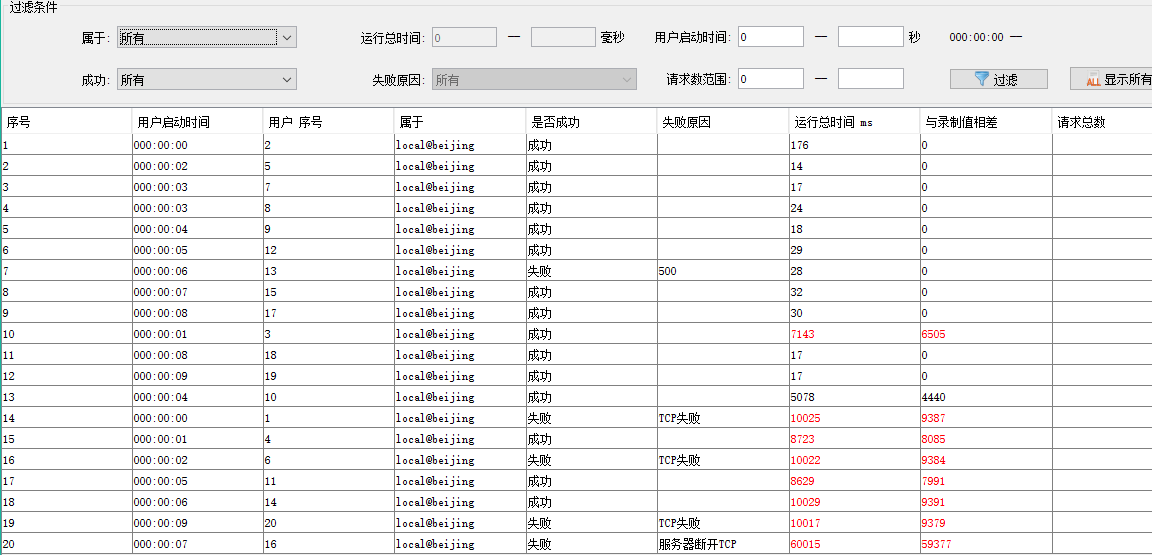
Task: Click the ALL icon on 显示所有 button
Action: [x=1093, y=80]
